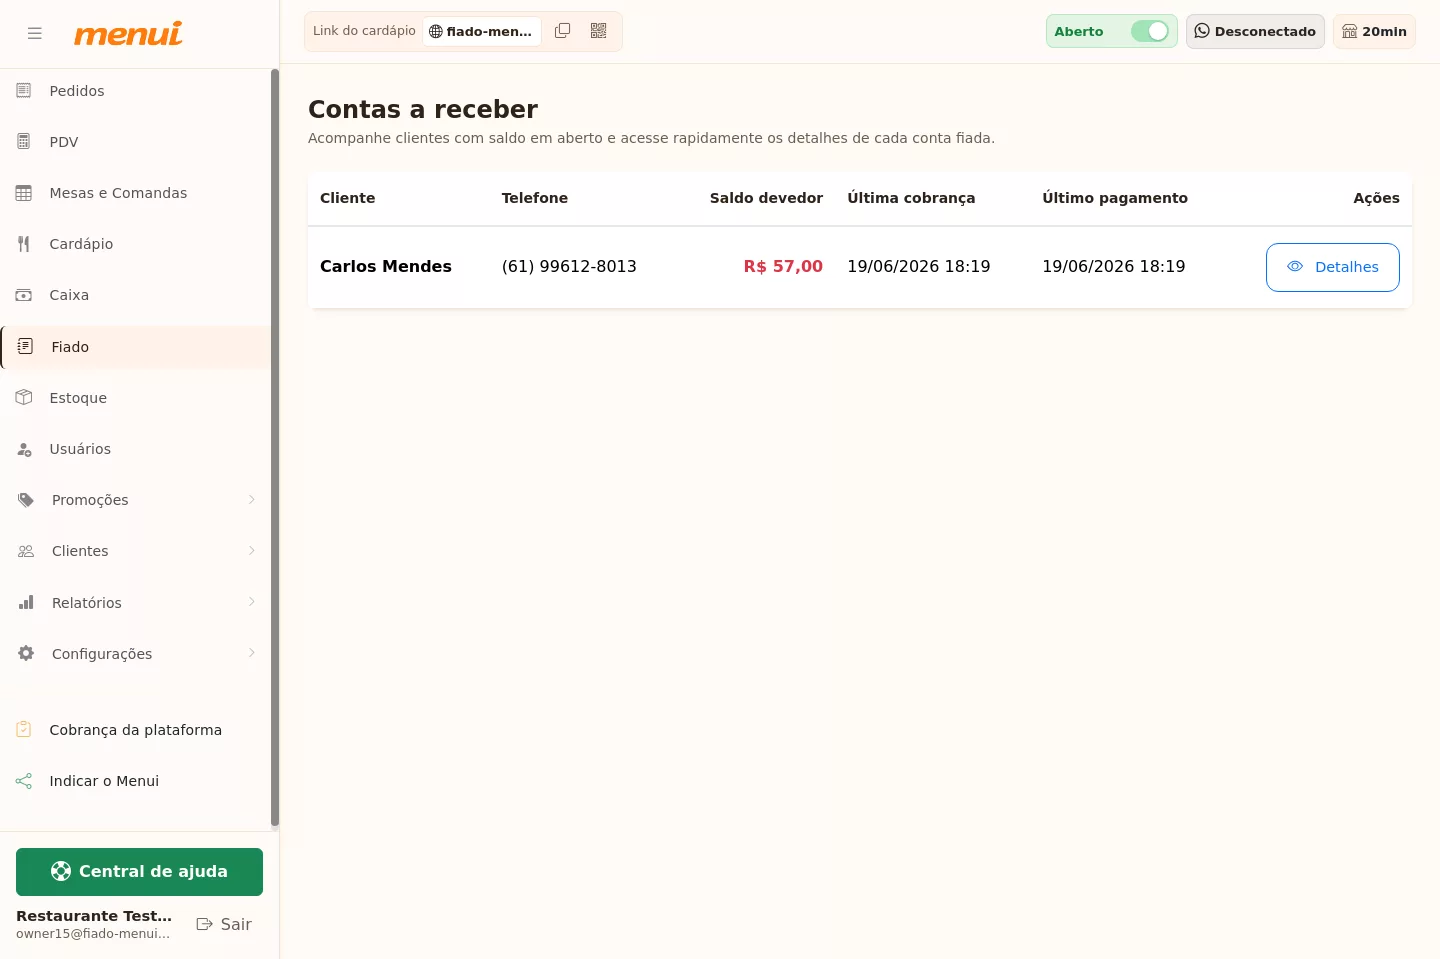Go to the PDV page
The height and width of the screenshot is (959, 1440).
tap(136, 141)
